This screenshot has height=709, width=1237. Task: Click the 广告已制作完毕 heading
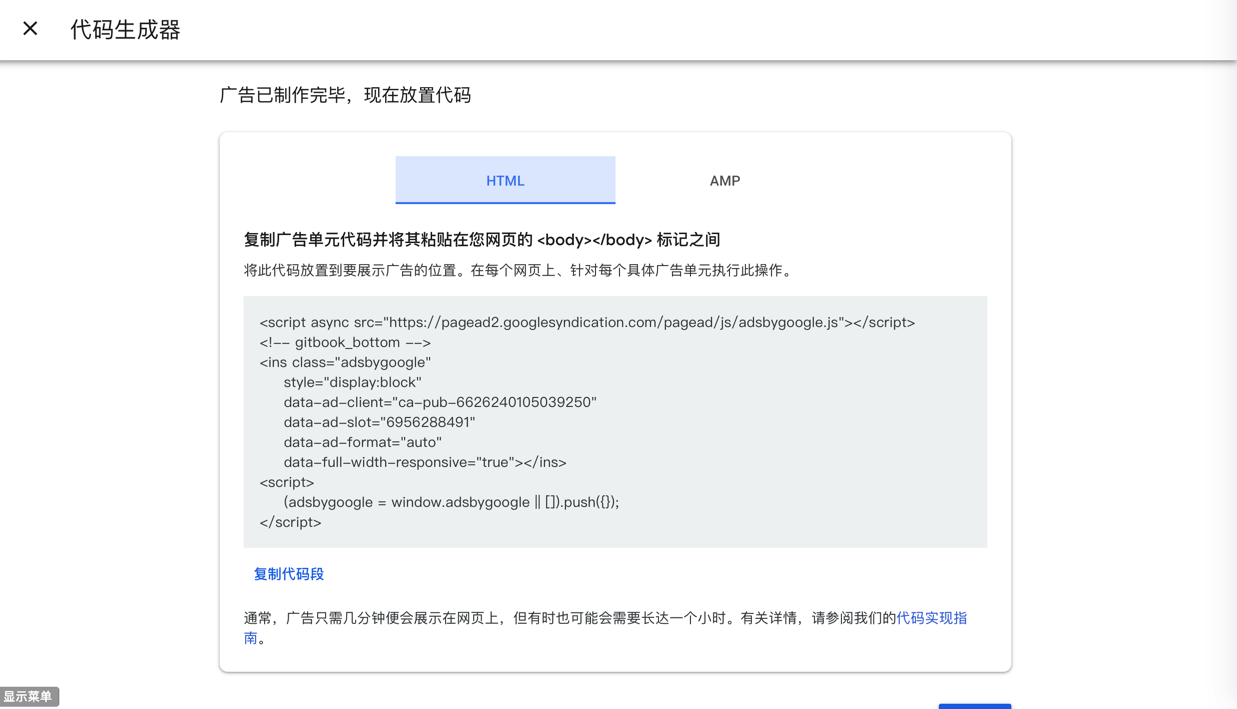click(x=345, y=95)
